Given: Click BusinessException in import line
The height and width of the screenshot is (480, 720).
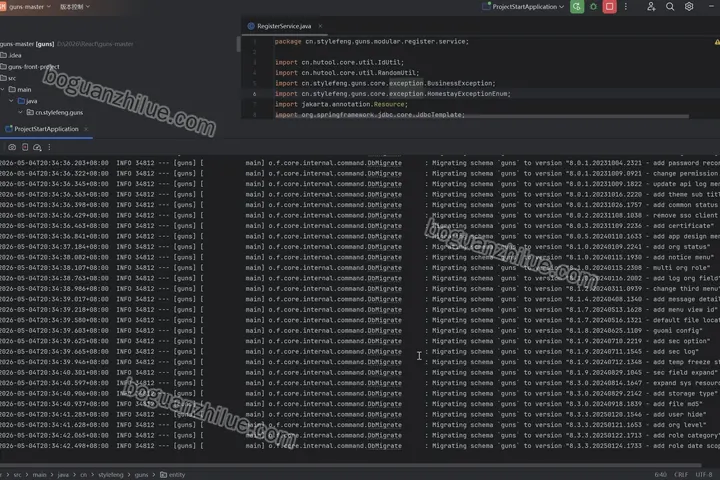Looking at the screenshot, I should point(459,83).
